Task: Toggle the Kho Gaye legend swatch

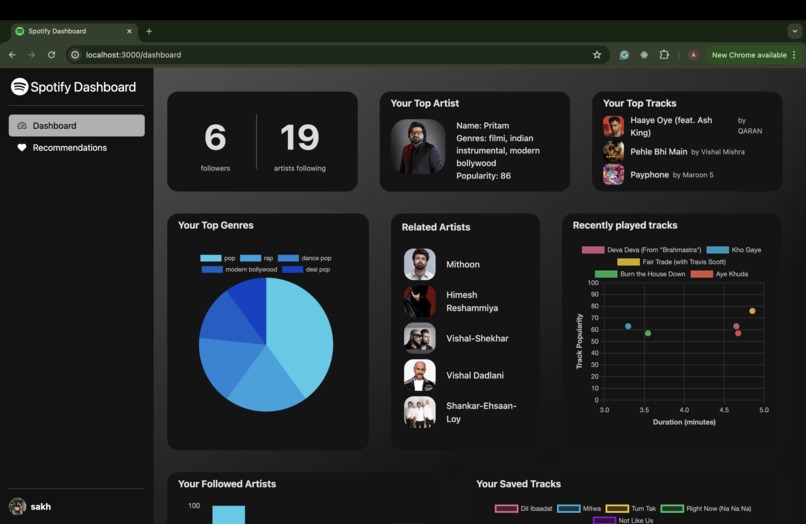Action: coord(718,250)
